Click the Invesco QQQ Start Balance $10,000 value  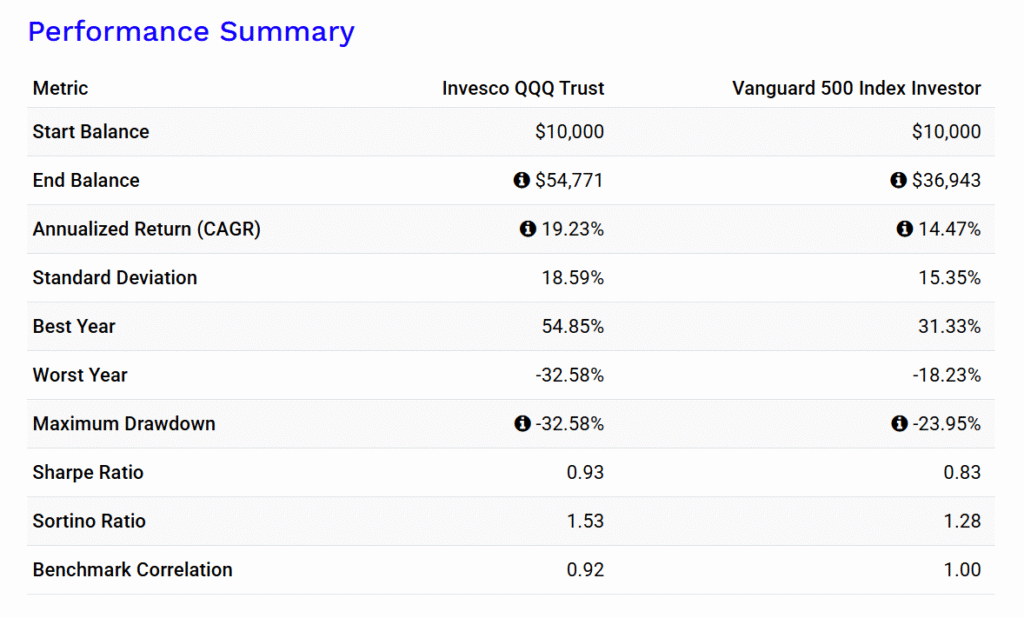point(569,131)
